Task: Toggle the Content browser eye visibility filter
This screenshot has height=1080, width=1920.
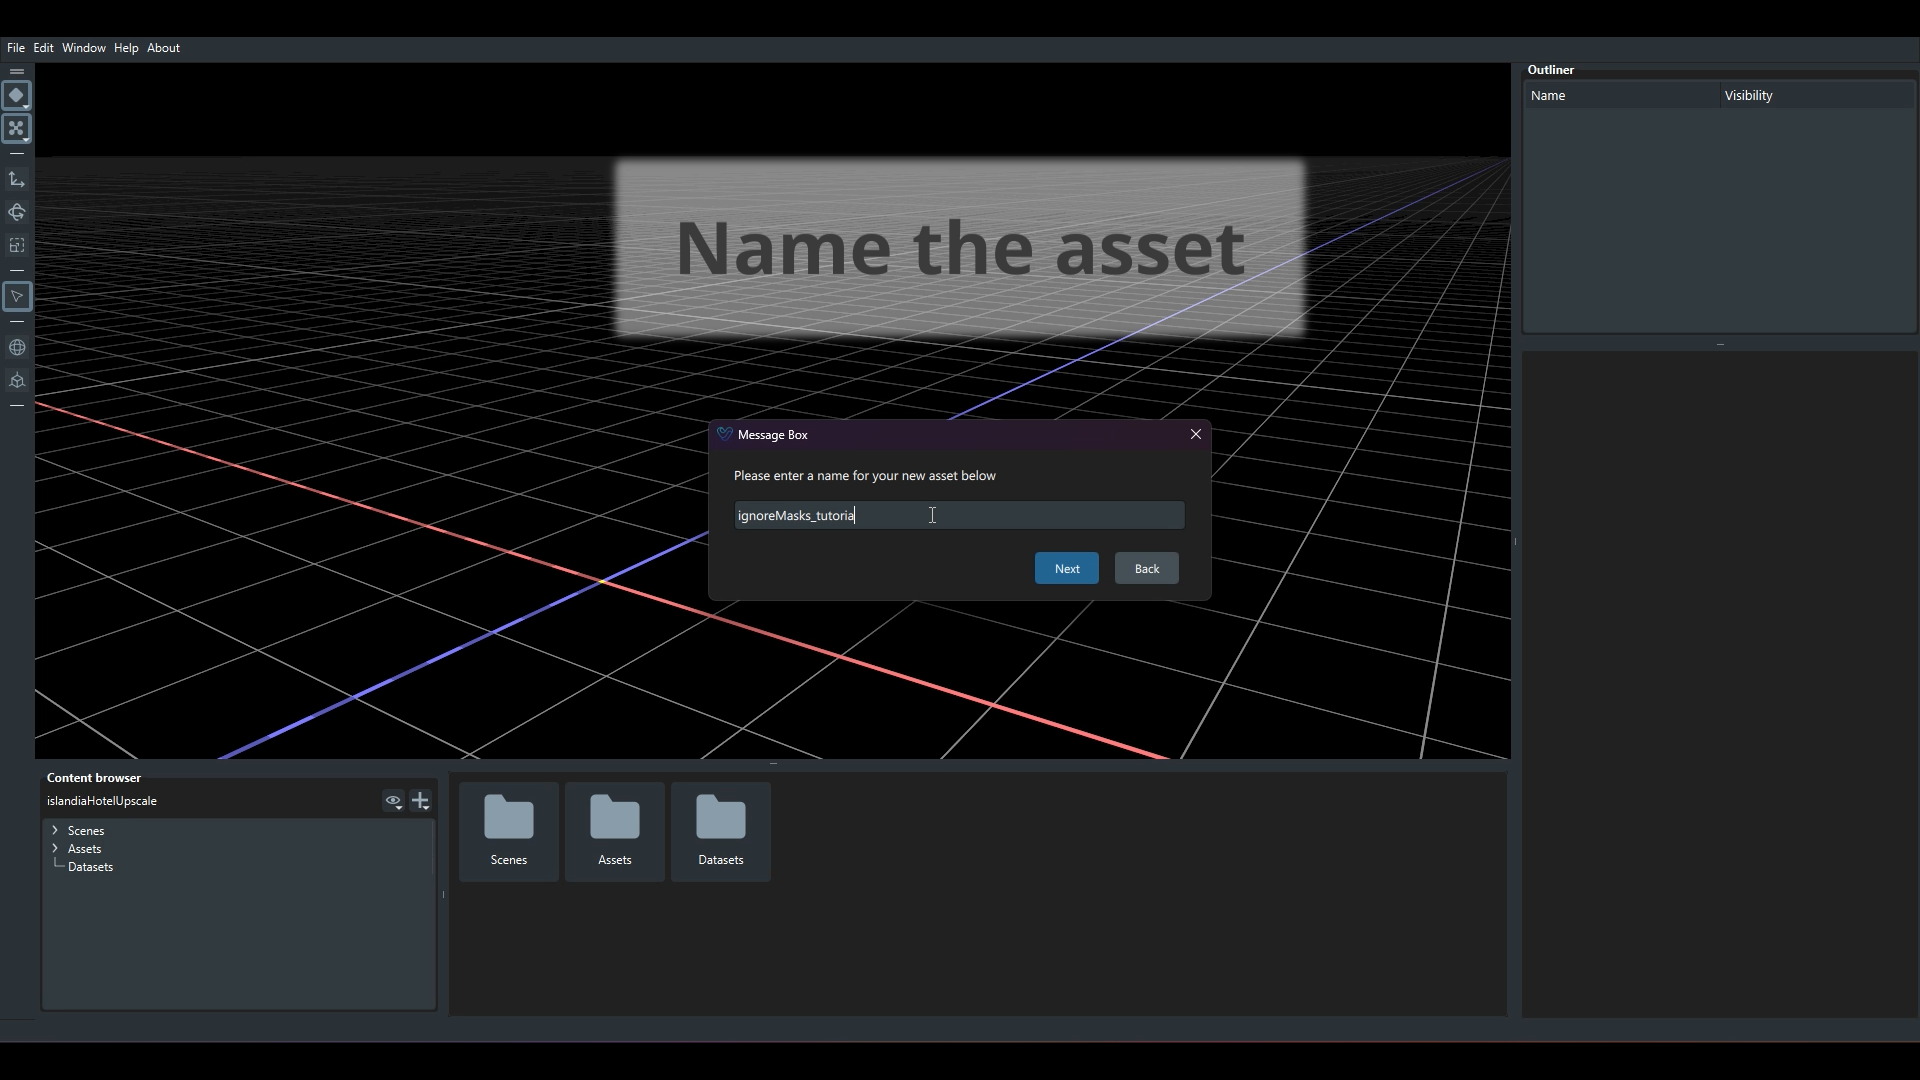Action: pos(393,801)
